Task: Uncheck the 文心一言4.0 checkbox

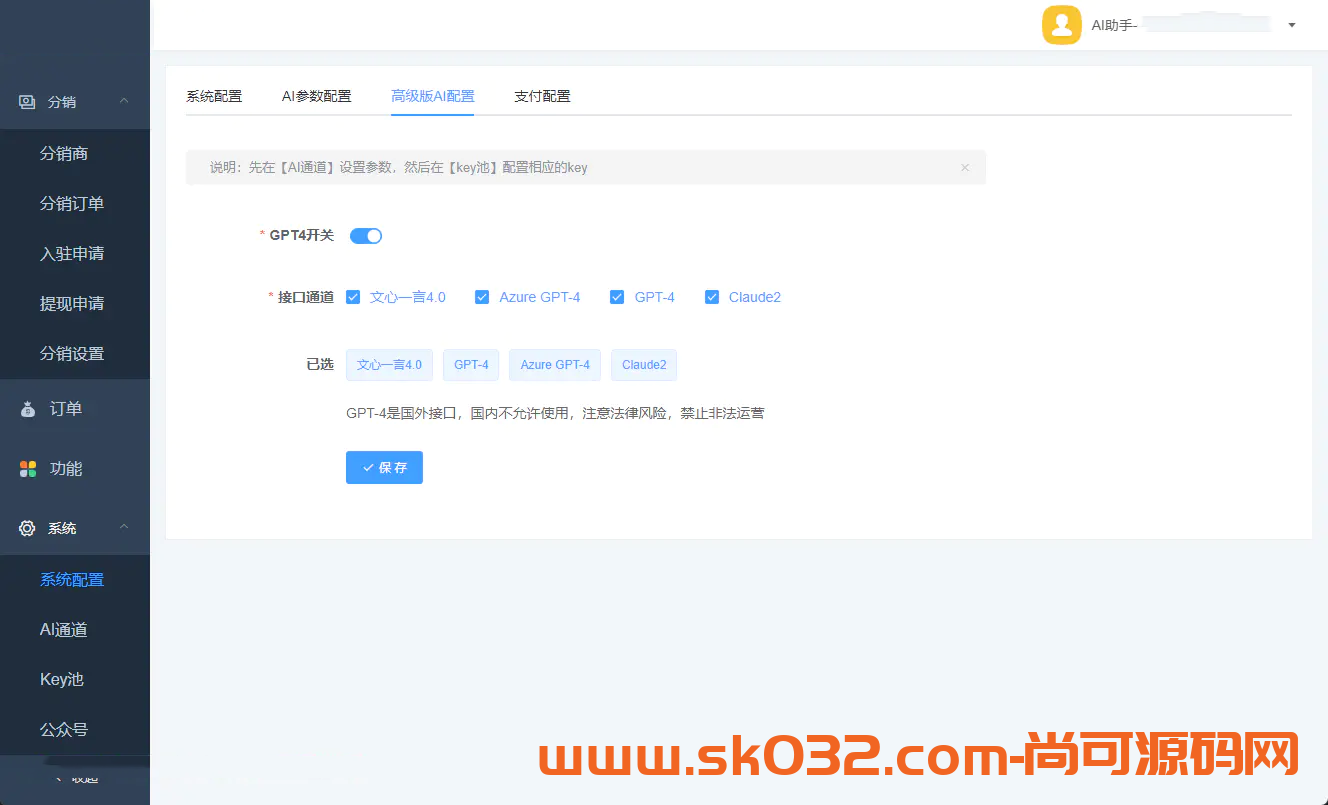Action: [353, 297]
